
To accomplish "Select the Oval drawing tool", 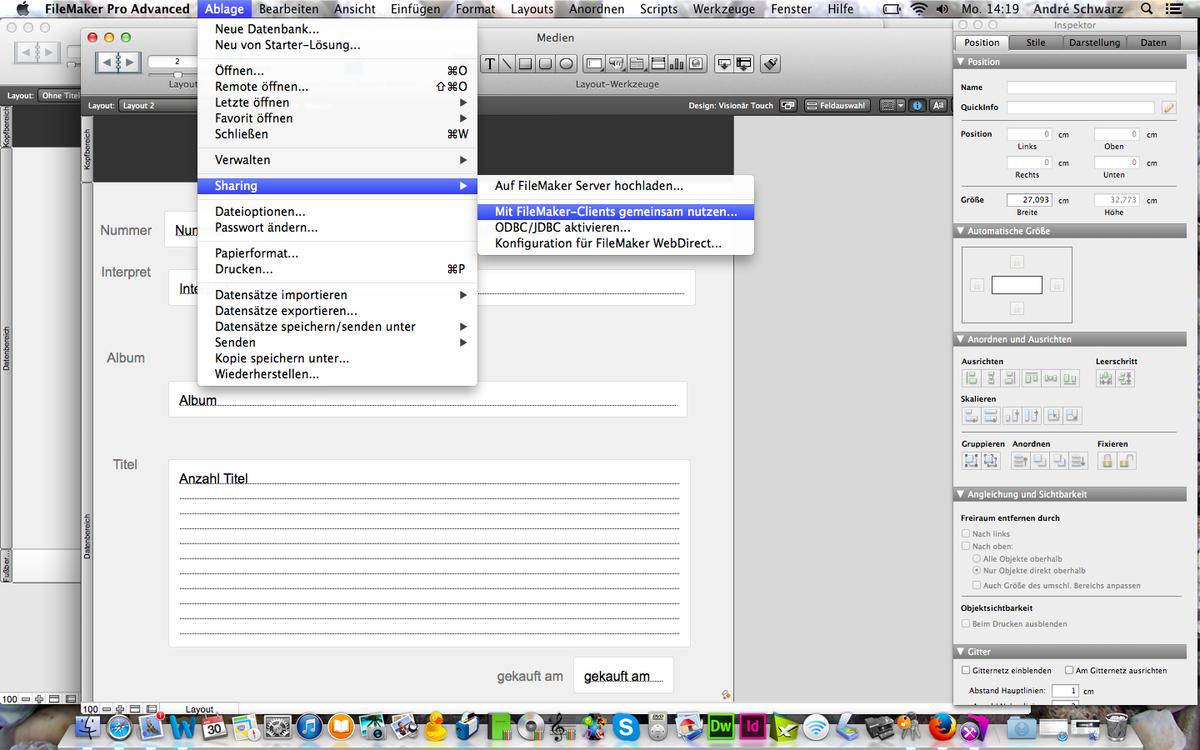I will coord(566,64).
